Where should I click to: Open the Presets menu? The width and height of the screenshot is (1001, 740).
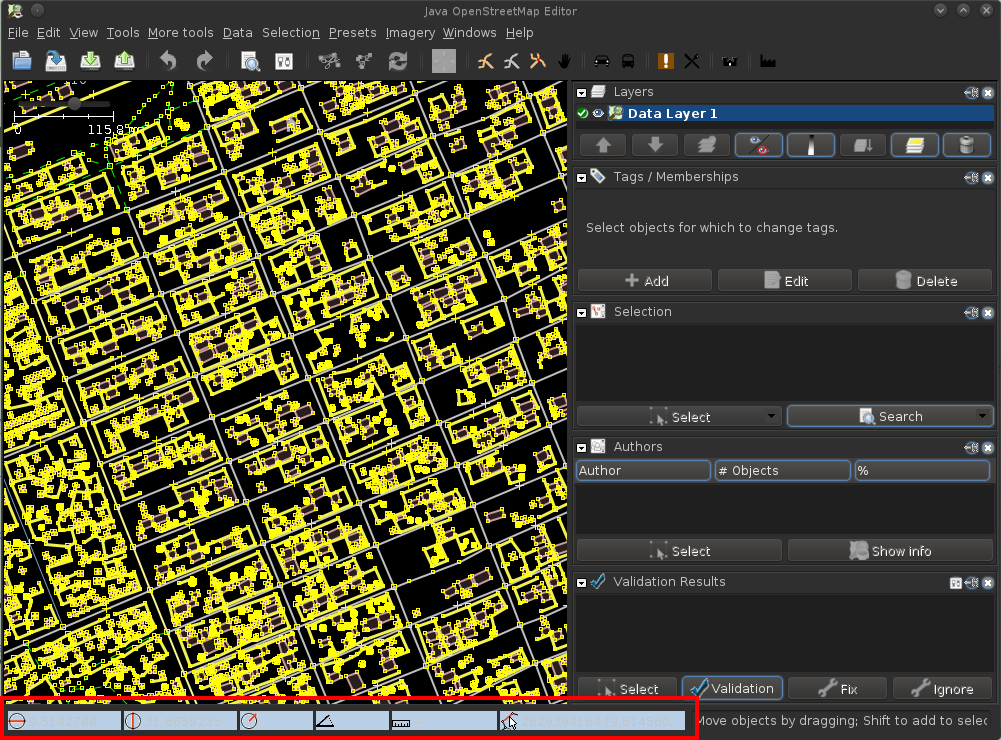coord(352,33)
